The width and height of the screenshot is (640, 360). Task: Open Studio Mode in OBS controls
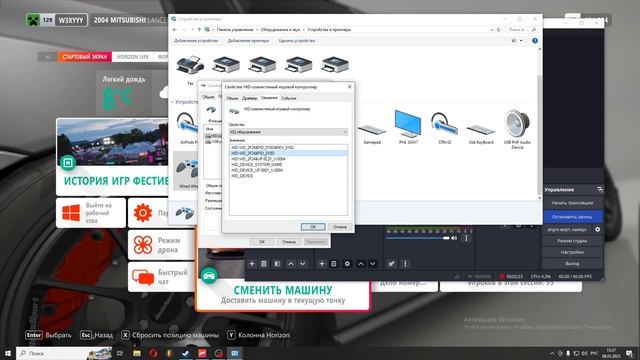572,241
